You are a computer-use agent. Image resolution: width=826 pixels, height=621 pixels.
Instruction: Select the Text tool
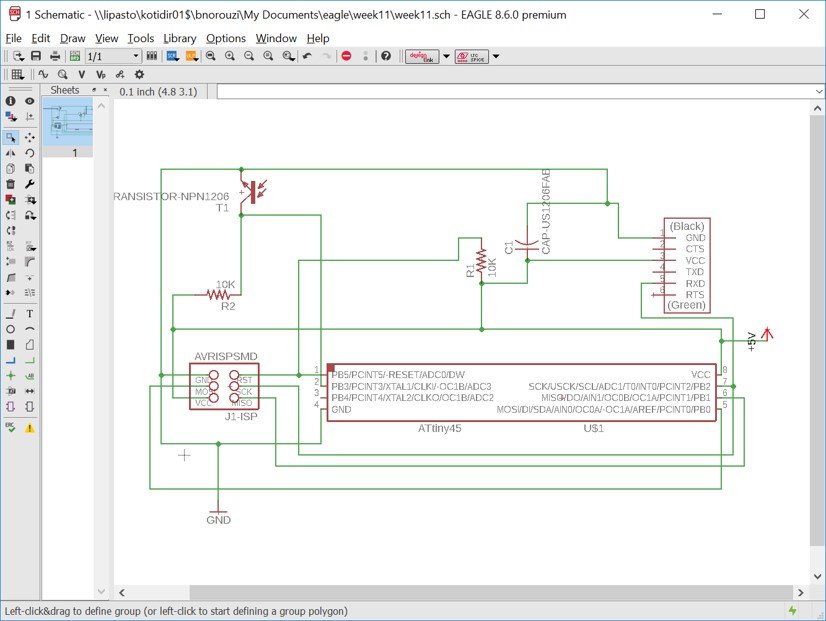[30, 314]
